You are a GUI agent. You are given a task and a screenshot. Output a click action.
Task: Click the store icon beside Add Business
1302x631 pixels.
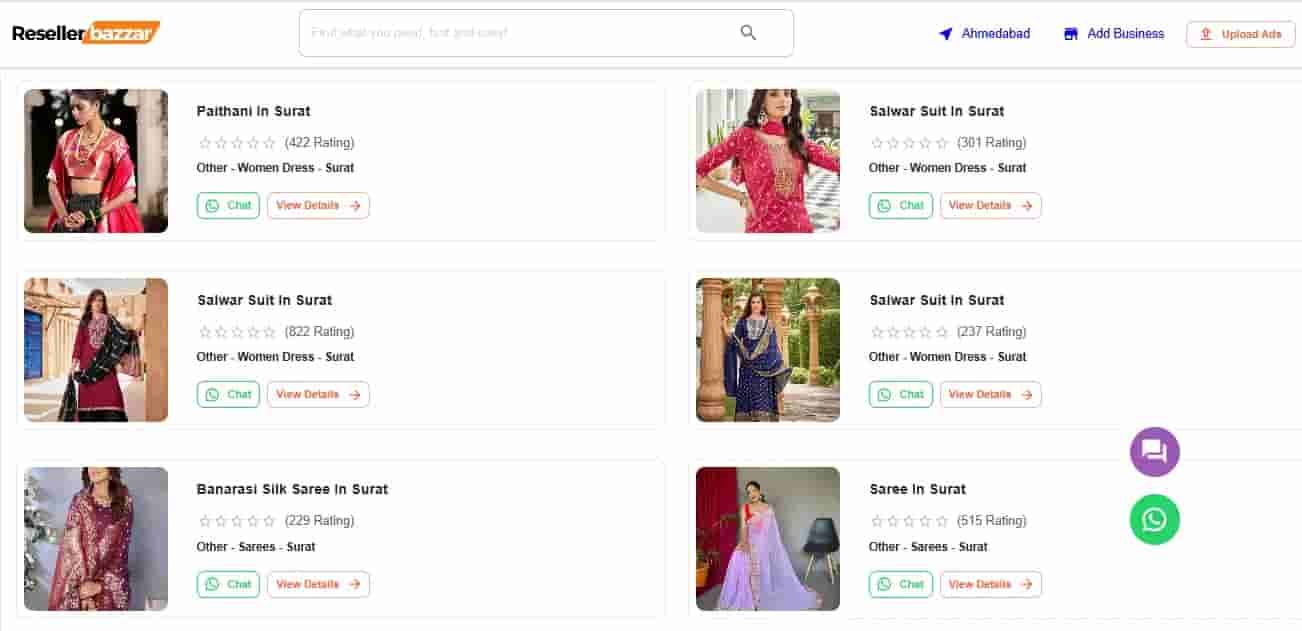pos(1071,34)
